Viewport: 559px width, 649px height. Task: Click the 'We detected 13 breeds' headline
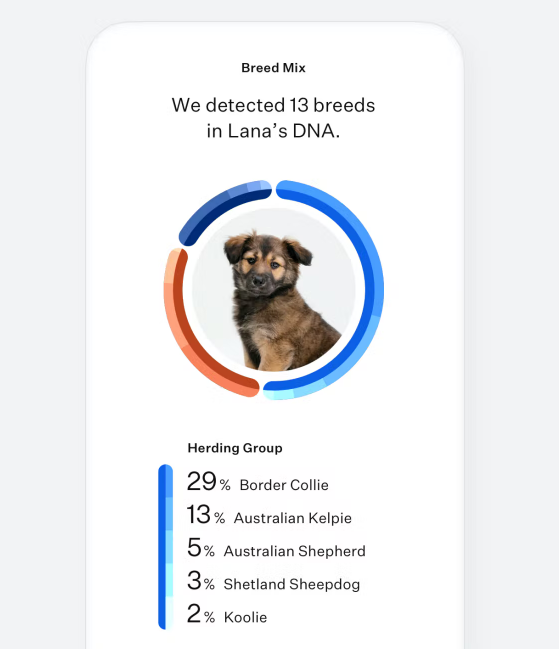click(274, 118)
